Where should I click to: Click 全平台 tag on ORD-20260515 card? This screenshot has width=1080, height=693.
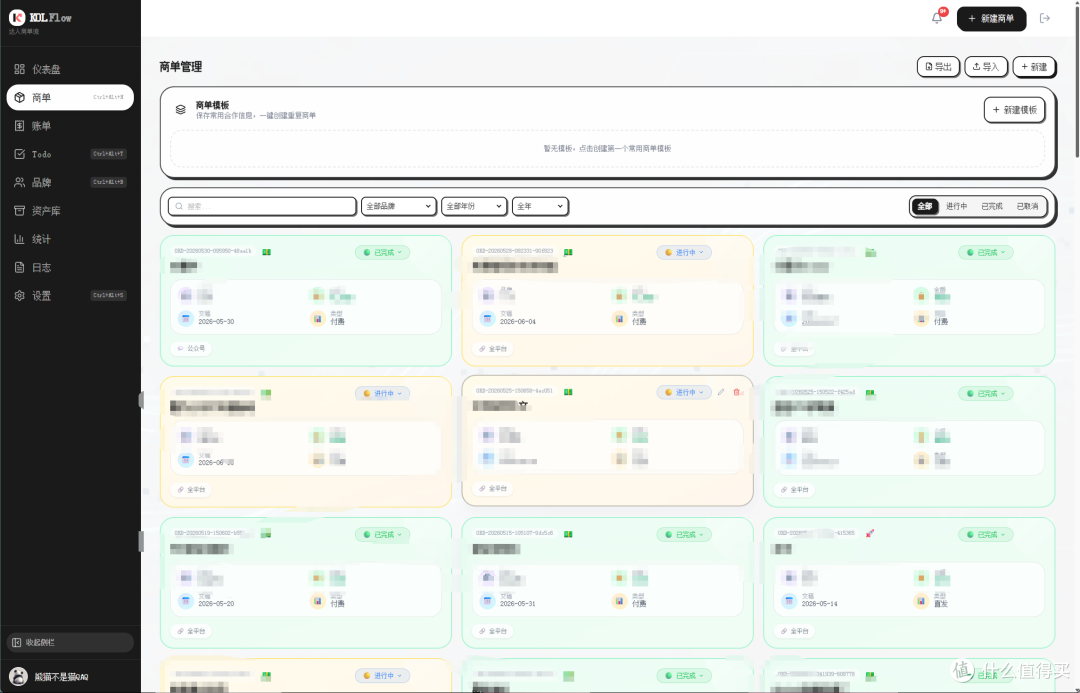[x=493, y=631]
